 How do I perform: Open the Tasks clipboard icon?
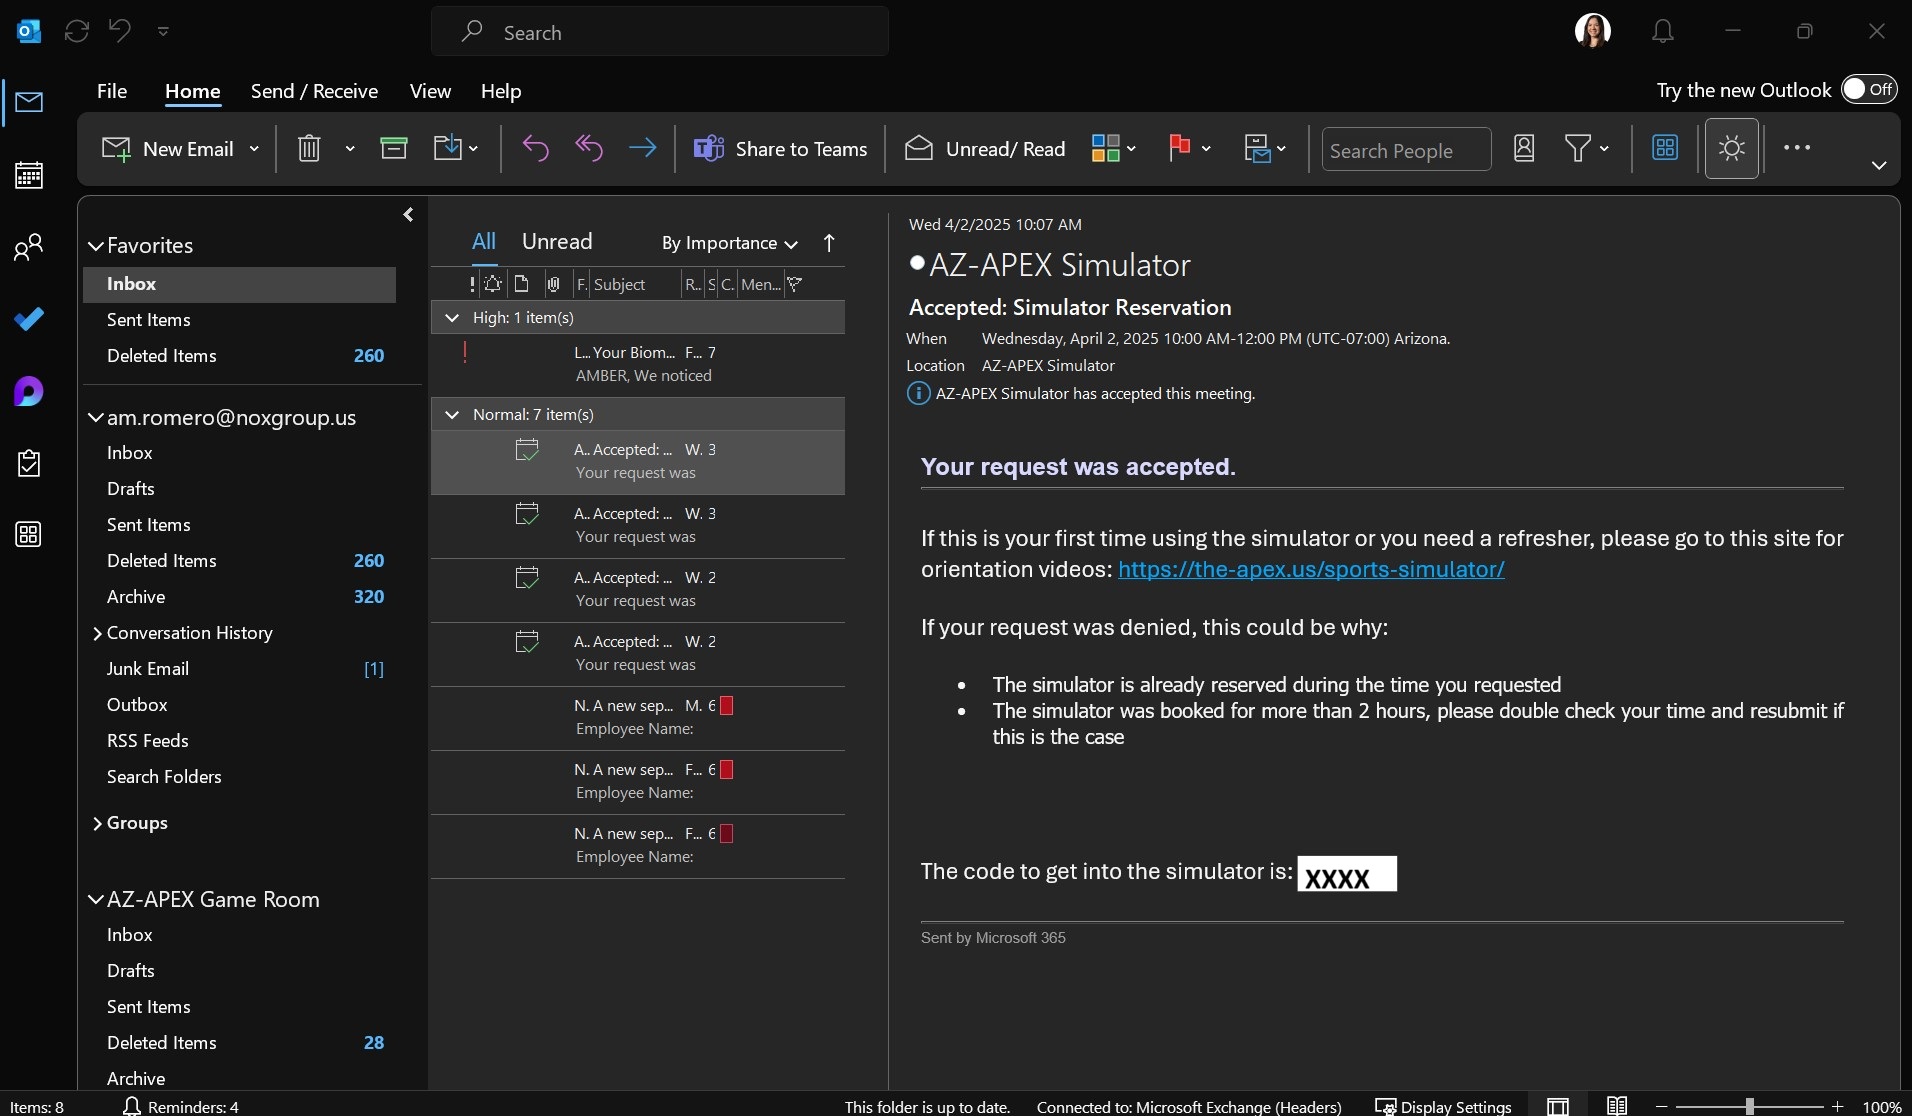[x=29, y=463]
